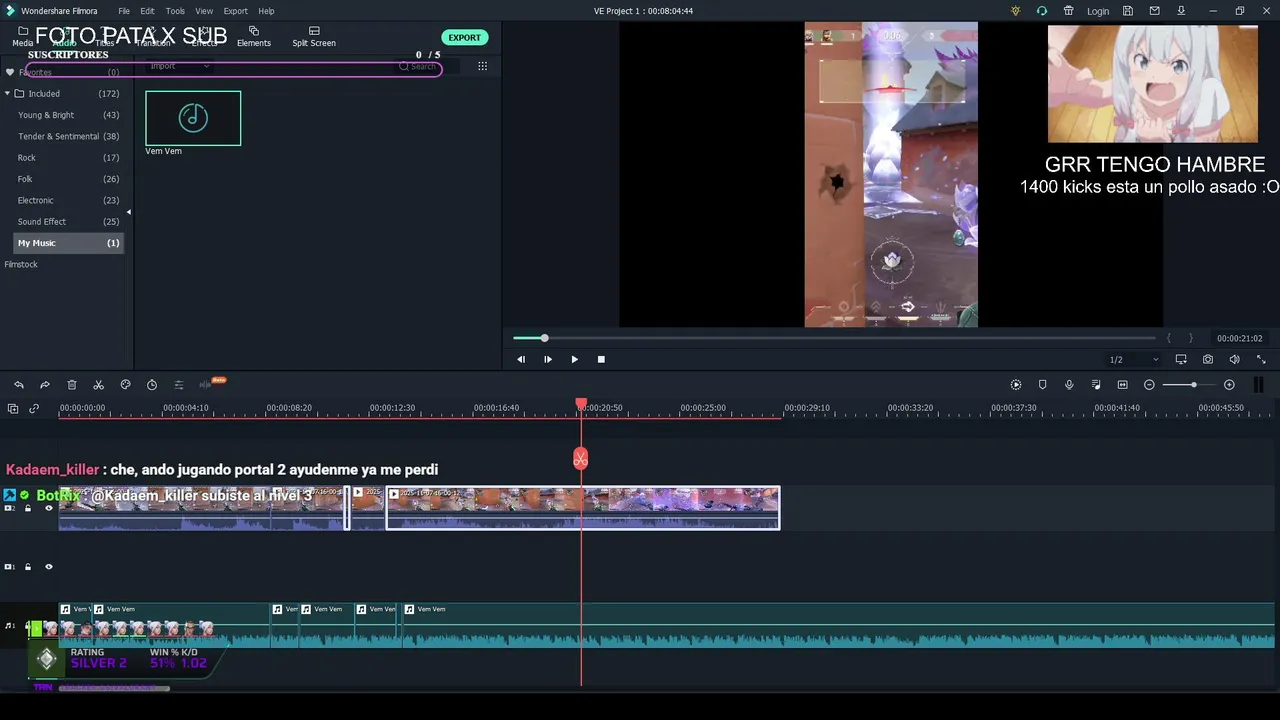The width and height of the screenshot is (1280, 720).
Task: Click the timeline zoom slider handle
Action: coord(1193,385)
